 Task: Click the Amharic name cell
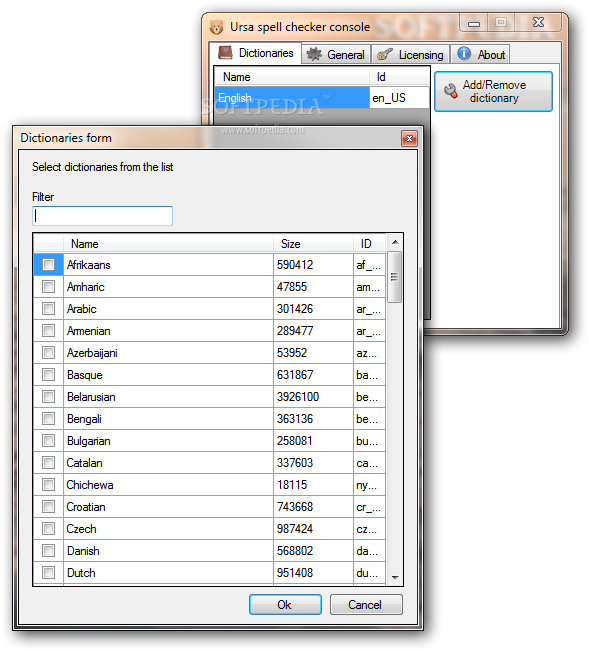[168, 286]
